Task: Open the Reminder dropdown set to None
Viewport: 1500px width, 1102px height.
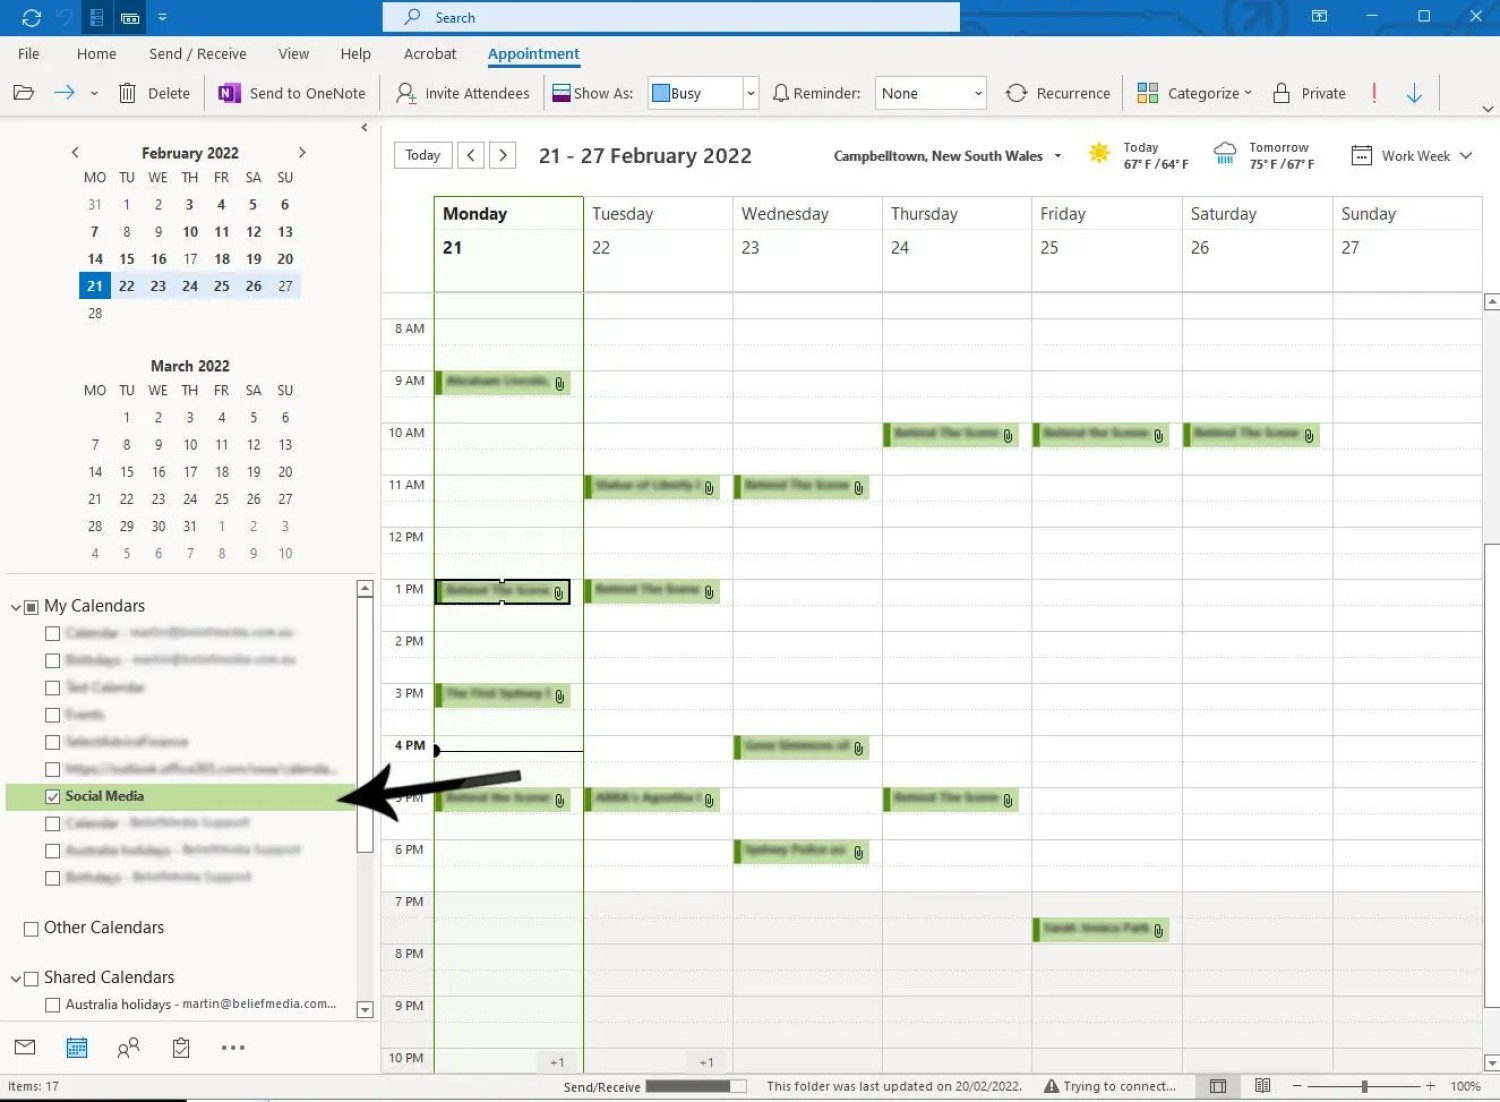Action: click(978, 93)
